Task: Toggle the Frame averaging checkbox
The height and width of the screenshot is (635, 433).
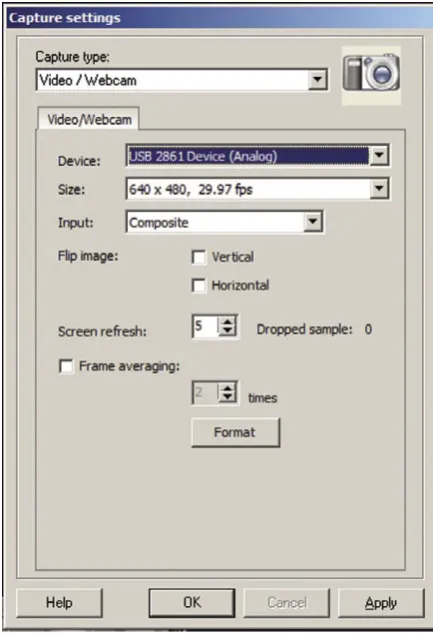Action: (x=66, y=366)
